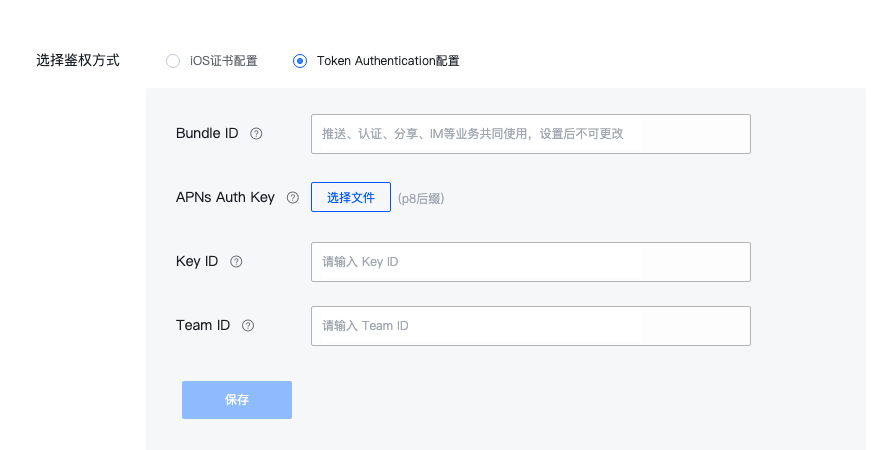Image resolution: width=874 pixels, height=450 pixels.
Task: Click the 选择文件 button
Action: [x=351, y=197]
